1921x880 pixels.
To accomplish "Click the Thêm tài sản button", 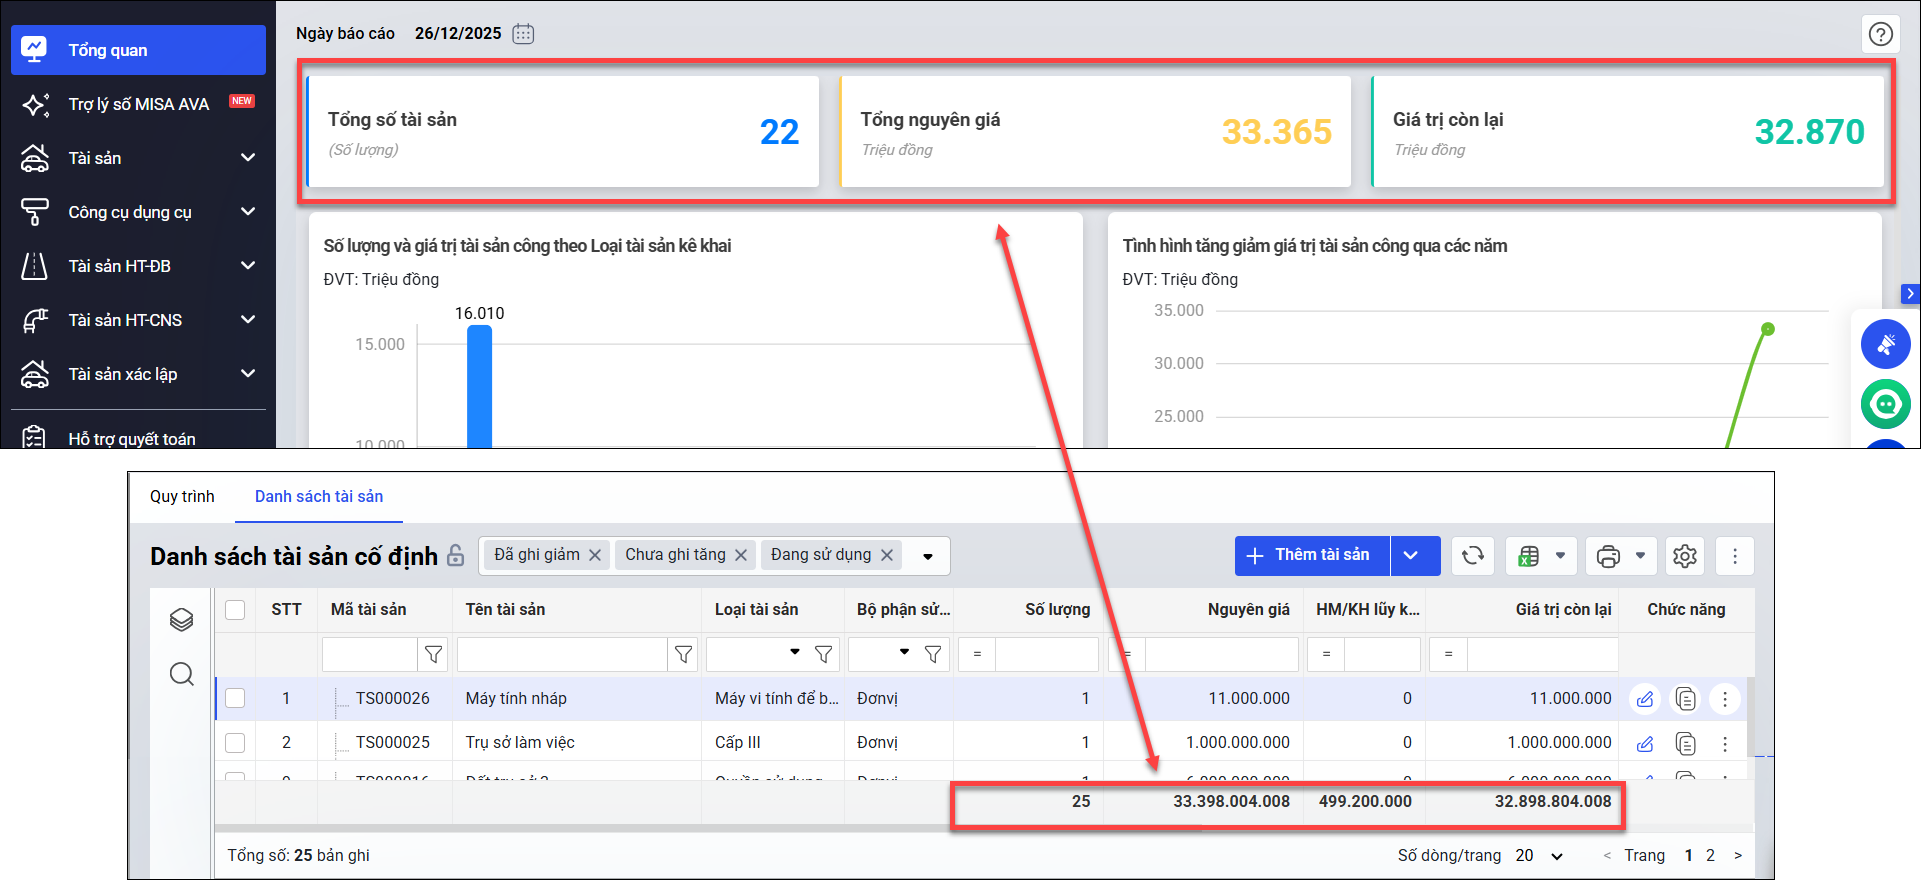I will click(x=1312, y=556).
